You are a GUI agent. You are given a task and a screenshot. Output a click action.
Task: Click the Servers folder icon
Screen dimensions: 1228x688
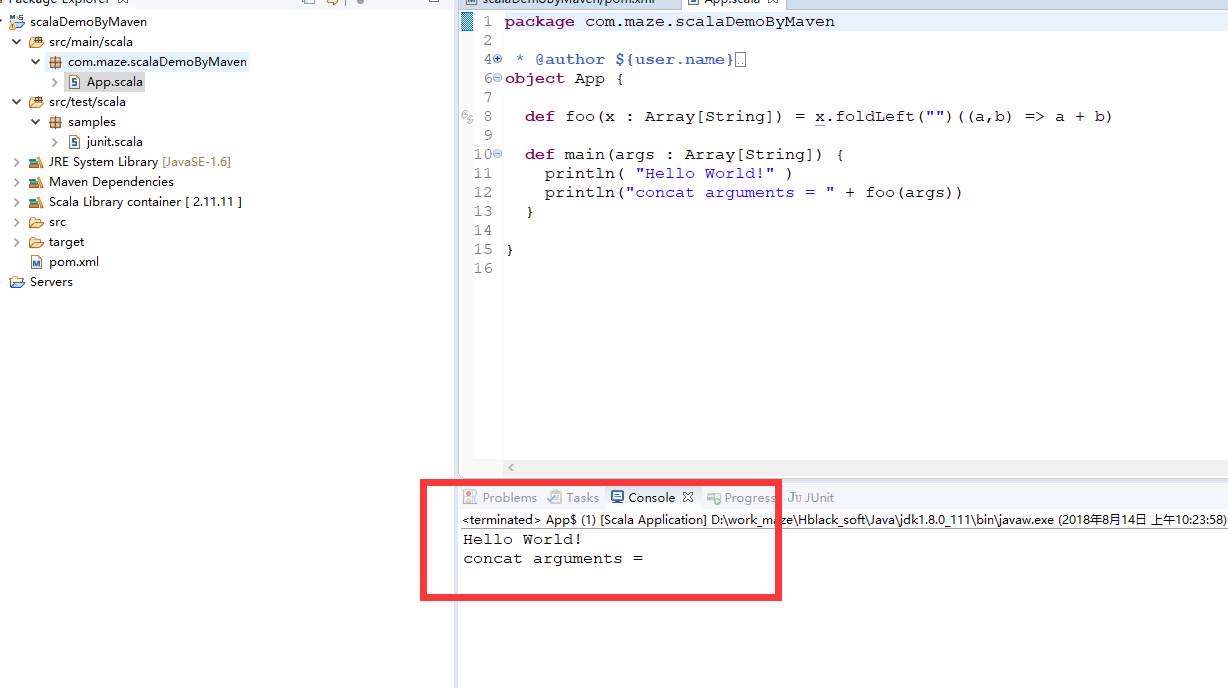(x=17, y=282)
